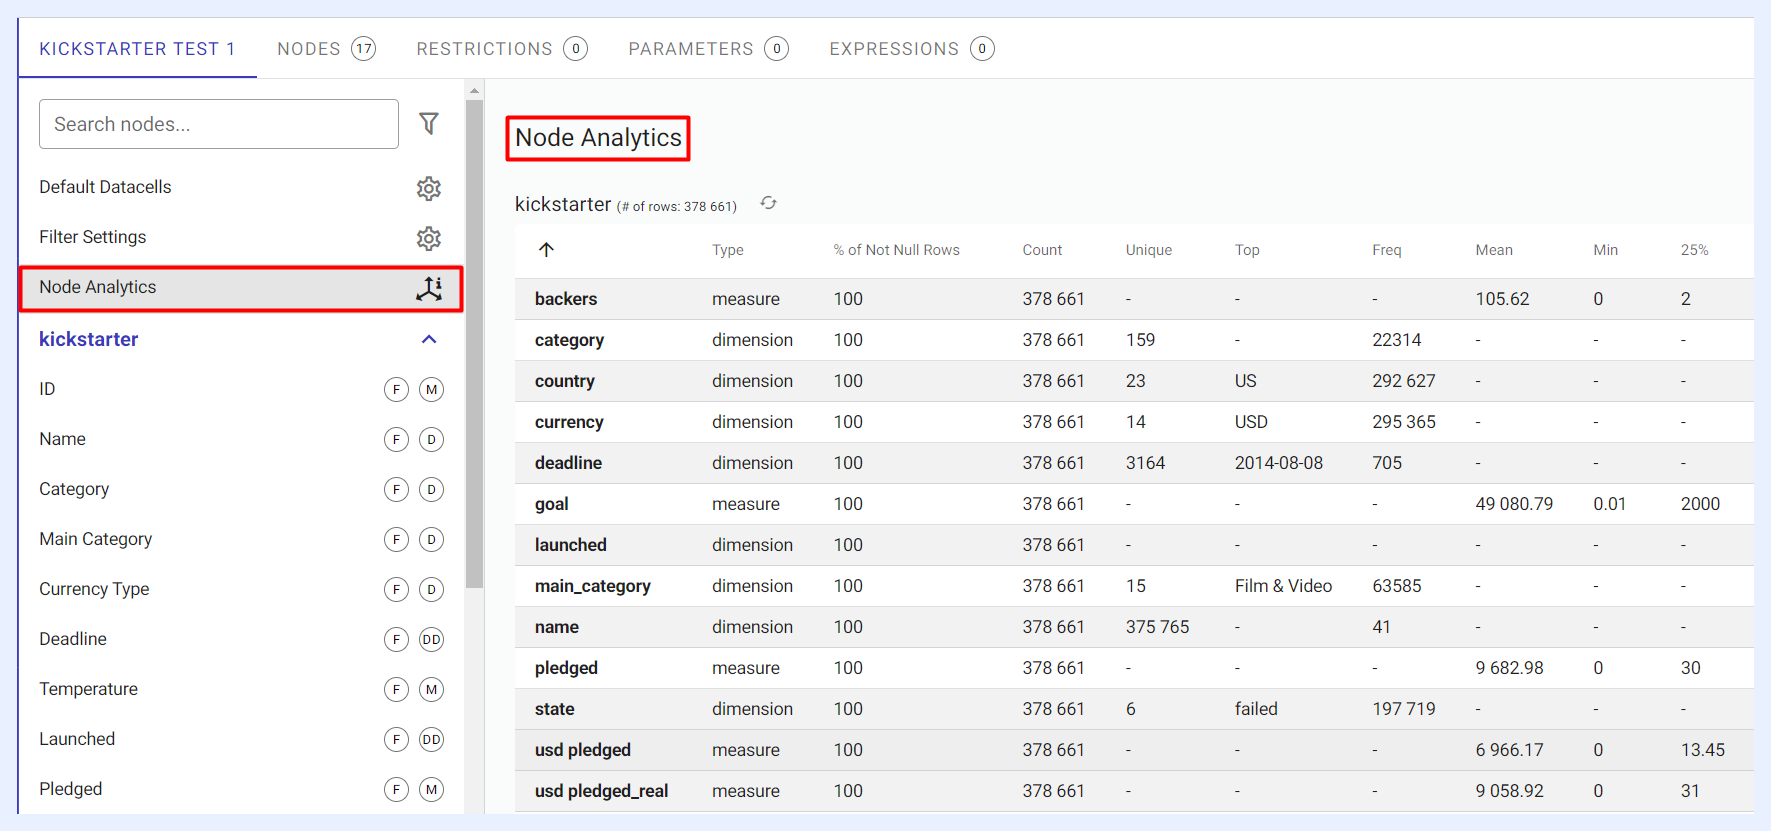Image resolution: width=1771 pixels, height=831 pixels.
Task: Click the M badge on Pledged row
Action: coord(431,789)
